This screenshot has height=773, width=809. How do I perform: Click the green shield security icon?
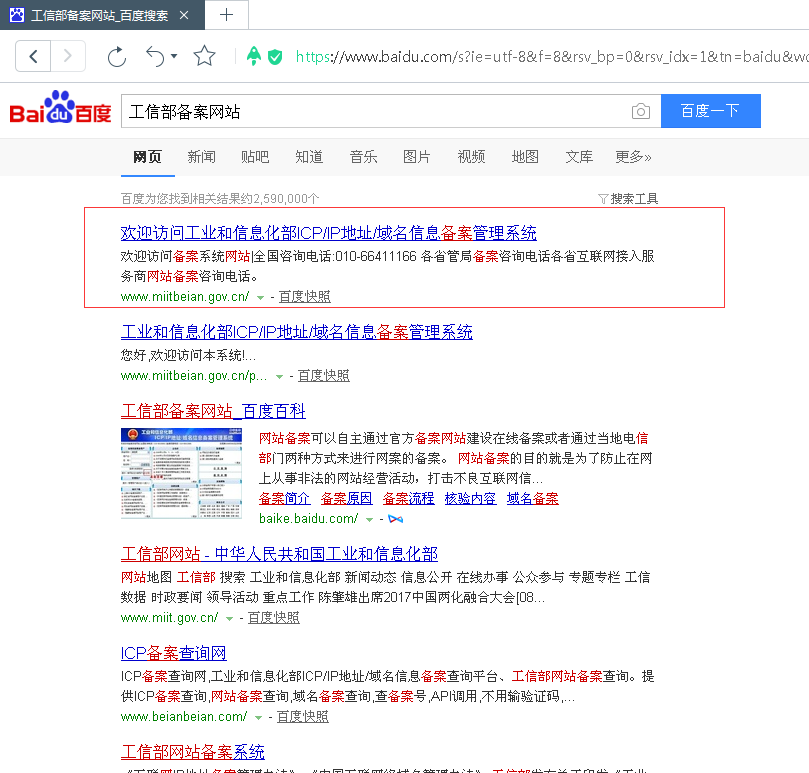[275, 57]
